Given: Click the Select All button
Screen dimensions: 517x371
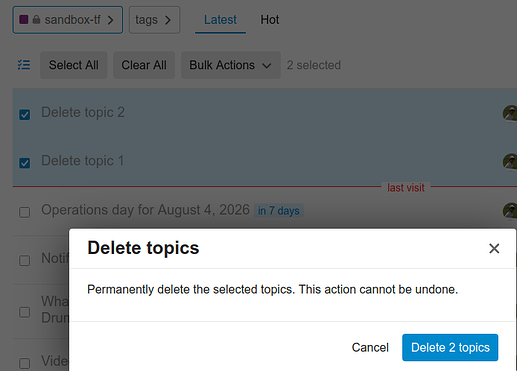Looking at the screenshot, I should tap(74, 65).
